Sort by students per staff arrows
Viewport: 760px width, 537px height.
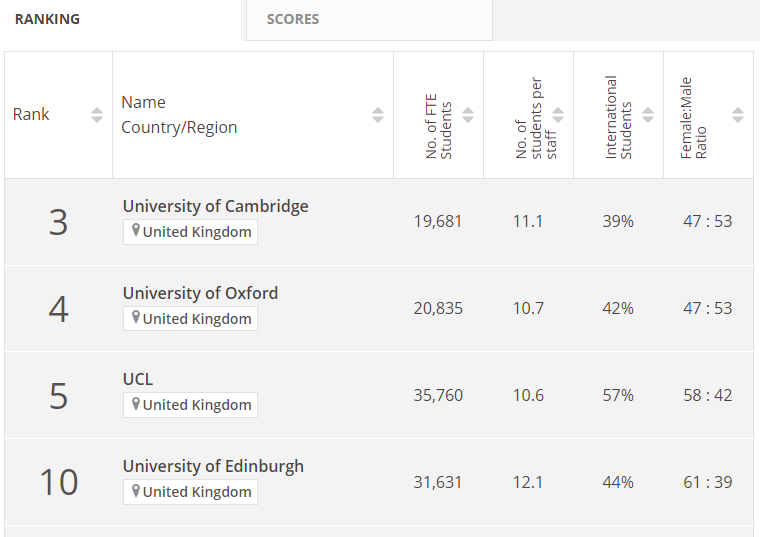tap(558, 115)
